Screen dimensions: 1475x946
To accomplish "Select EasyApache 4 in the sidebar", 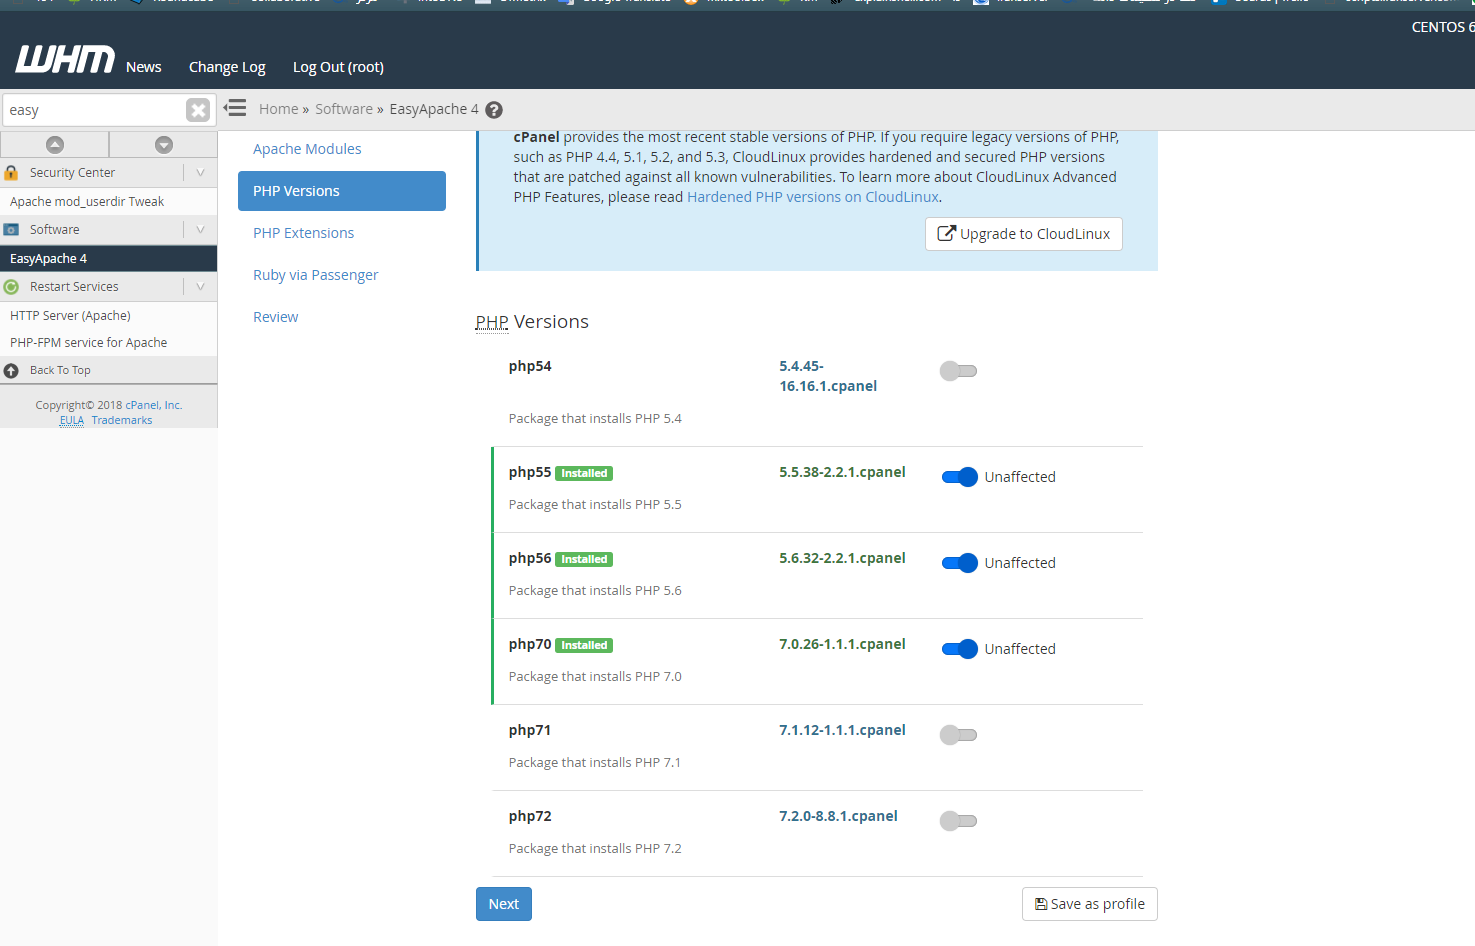I will pos(108,259).
